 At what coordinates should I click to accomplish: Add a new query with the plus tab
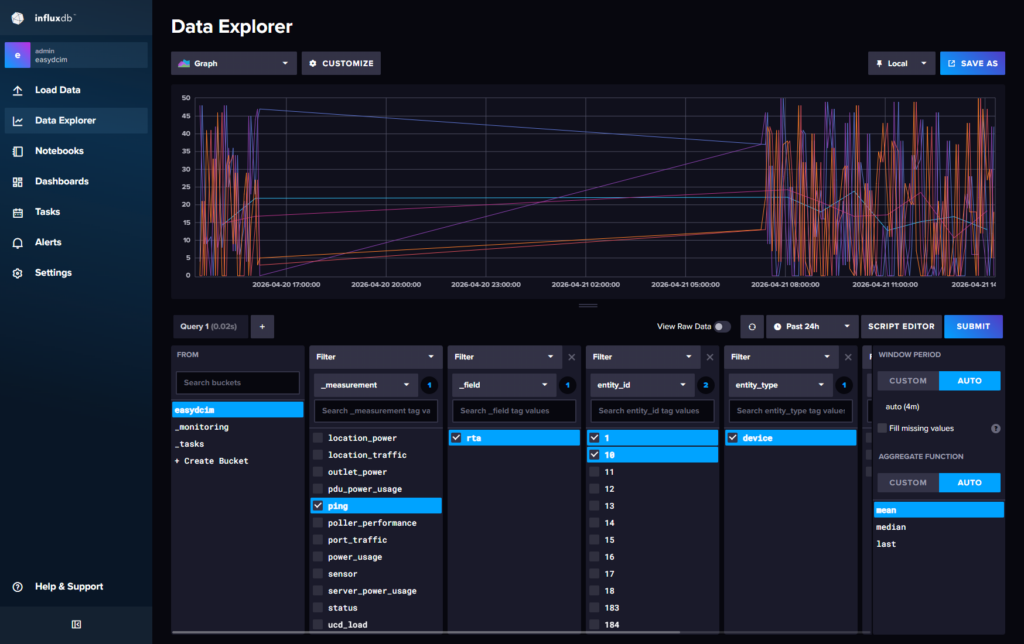(262, 326)
